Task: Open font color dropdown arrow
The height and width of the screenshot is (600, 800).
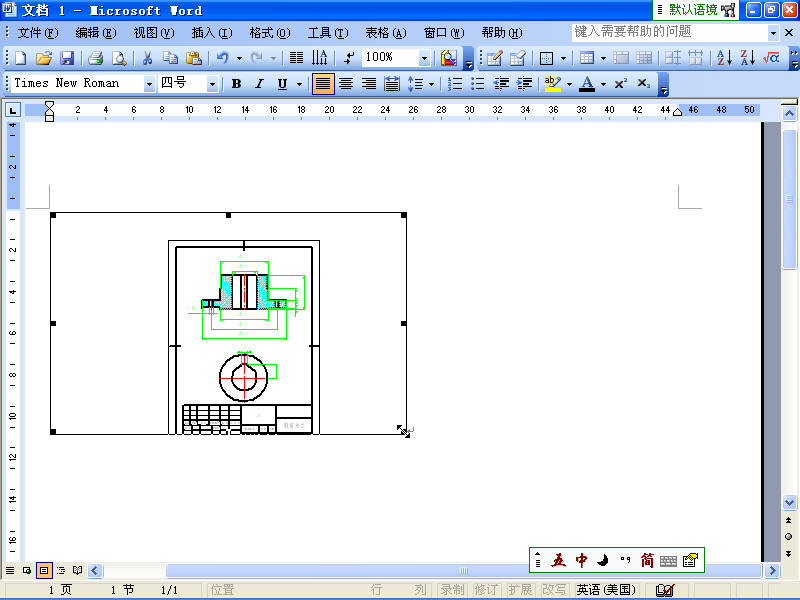Action: (x=603, y=84)
